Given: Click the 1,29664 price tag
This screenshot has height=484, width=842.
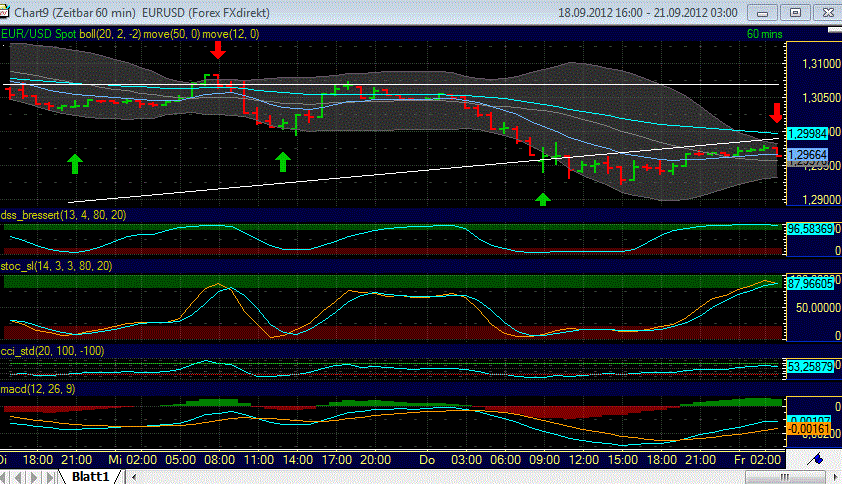Looking at the screenshot, I should click(808, 155).
